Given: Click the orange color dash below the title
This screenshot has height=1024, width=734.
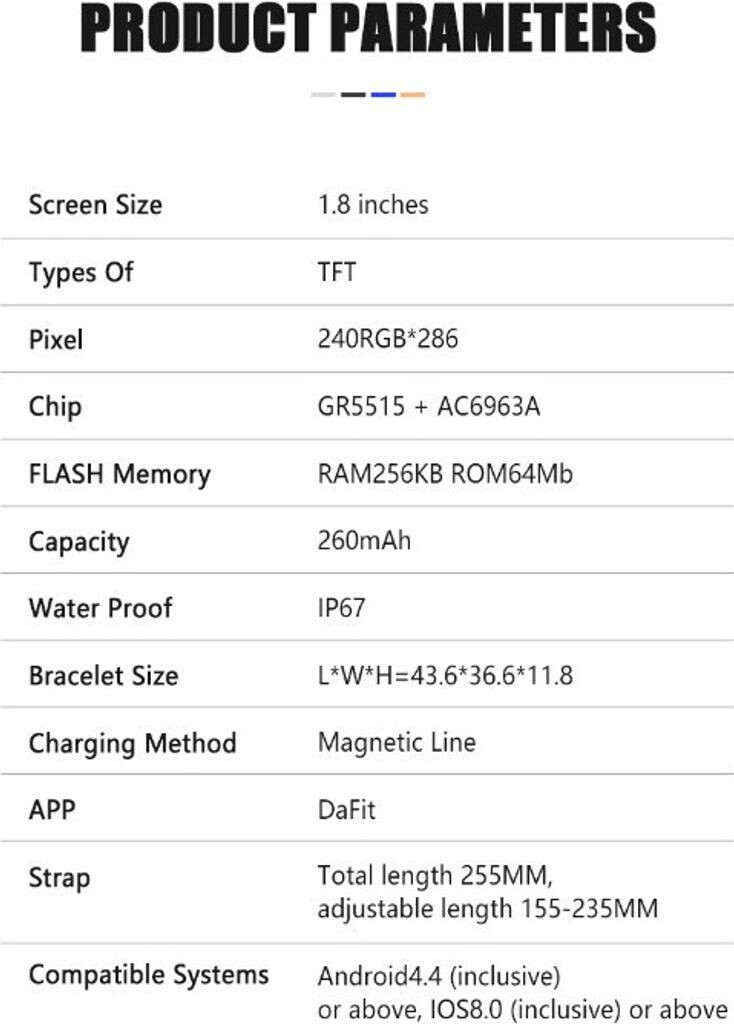Looking at the screenshot, I should pos(413,95).
